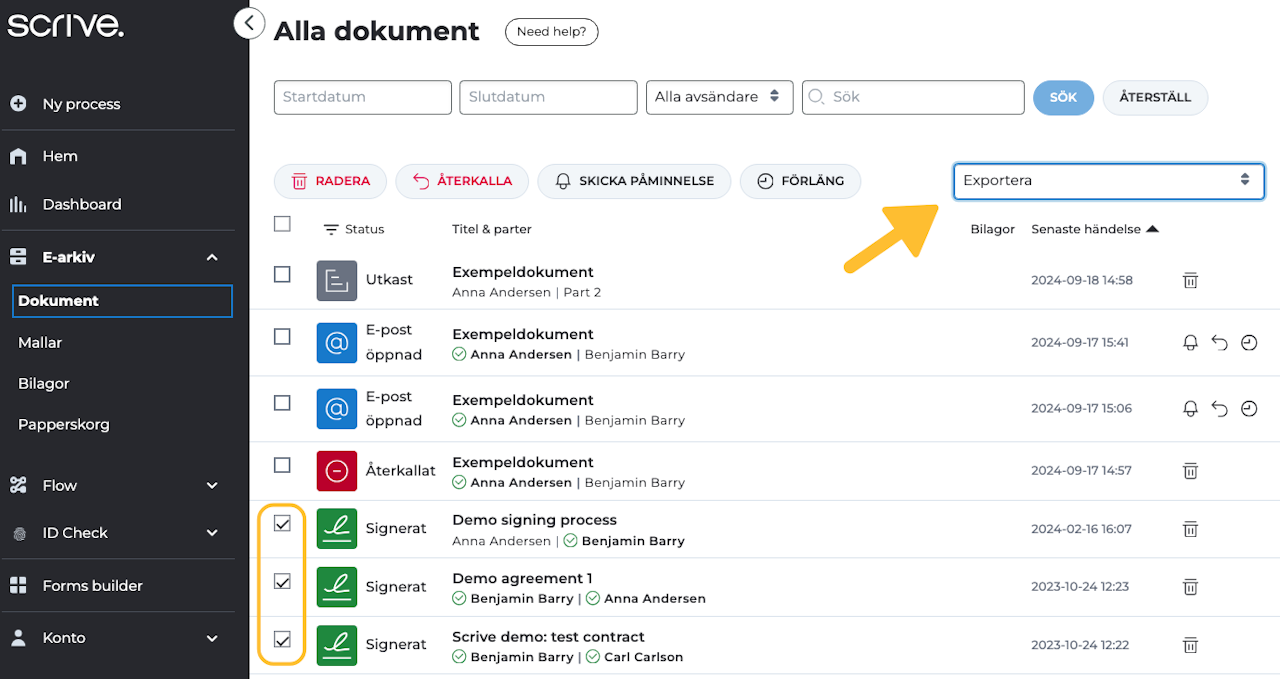Toggle the select-all checkbox in header

coord(283,224)
